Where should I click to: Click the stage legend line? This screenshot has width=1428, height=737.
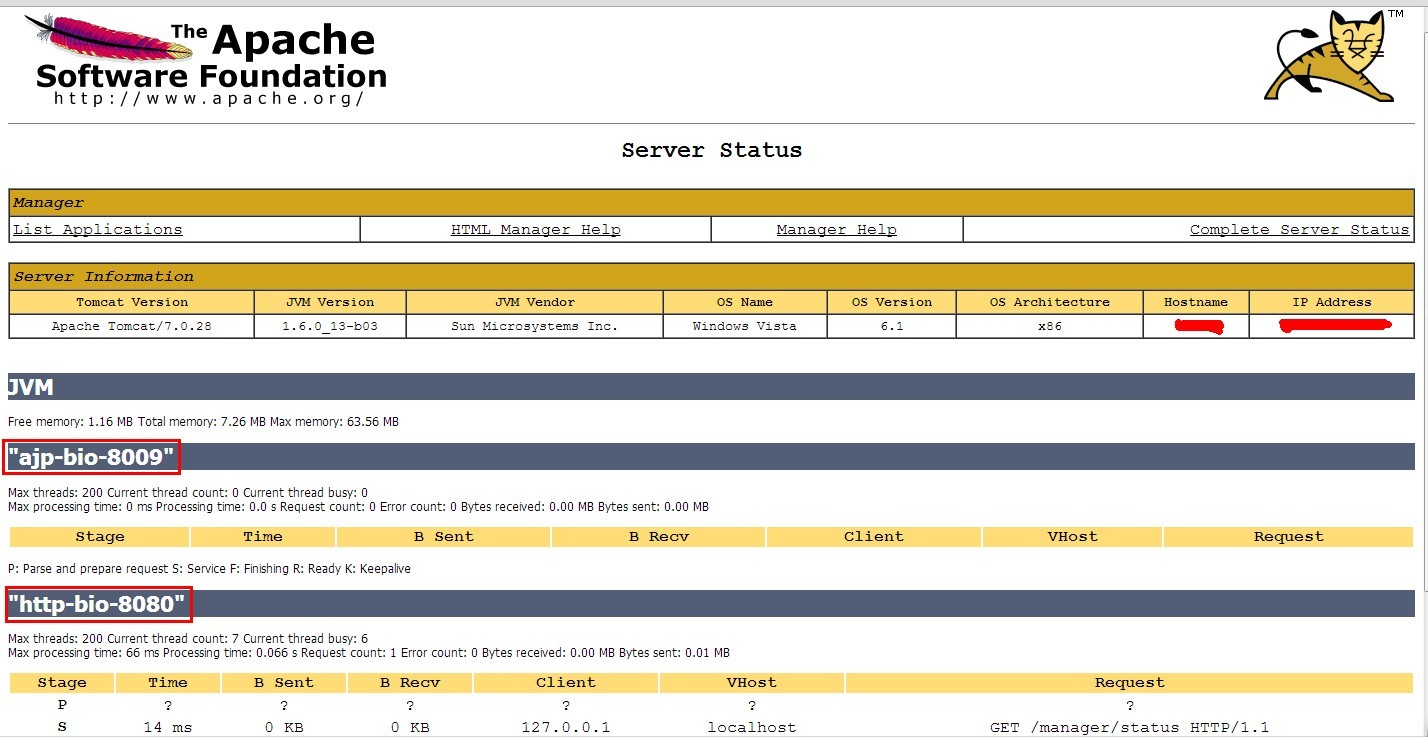pyautogui.click(x=209, y=568)
